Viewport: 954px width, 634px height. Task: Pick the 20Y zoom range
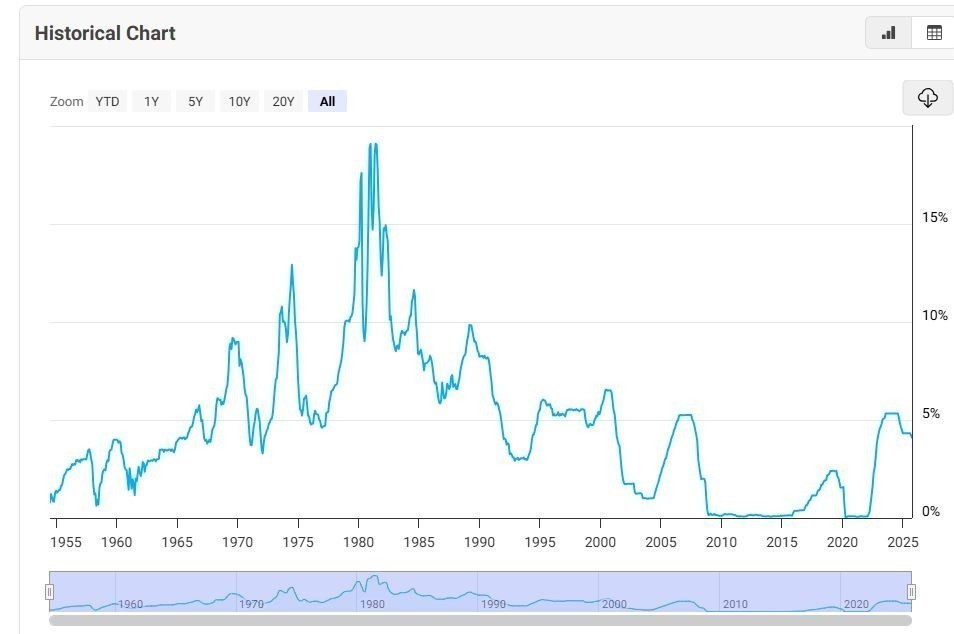(x=283, y=101)
